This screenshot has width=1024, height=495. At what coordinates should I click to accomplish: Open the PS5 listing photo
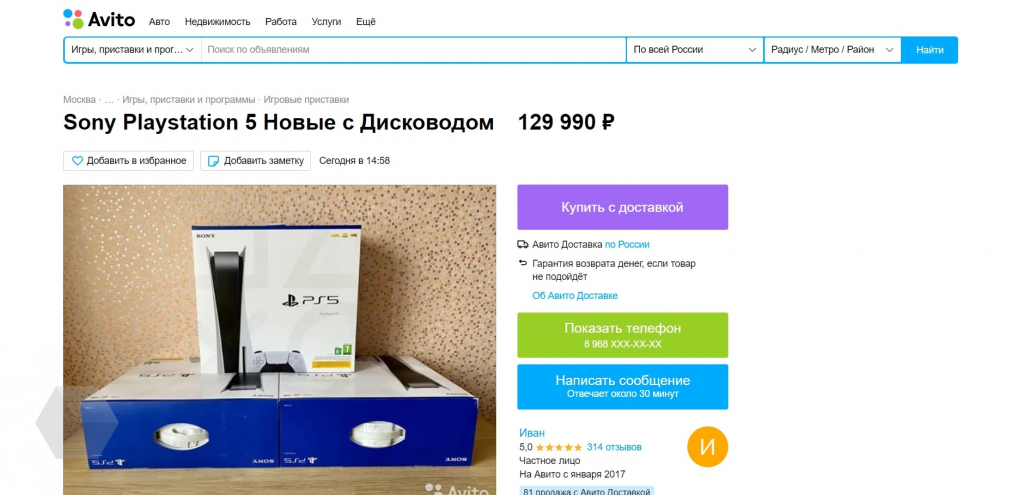(x=280, y=340)
